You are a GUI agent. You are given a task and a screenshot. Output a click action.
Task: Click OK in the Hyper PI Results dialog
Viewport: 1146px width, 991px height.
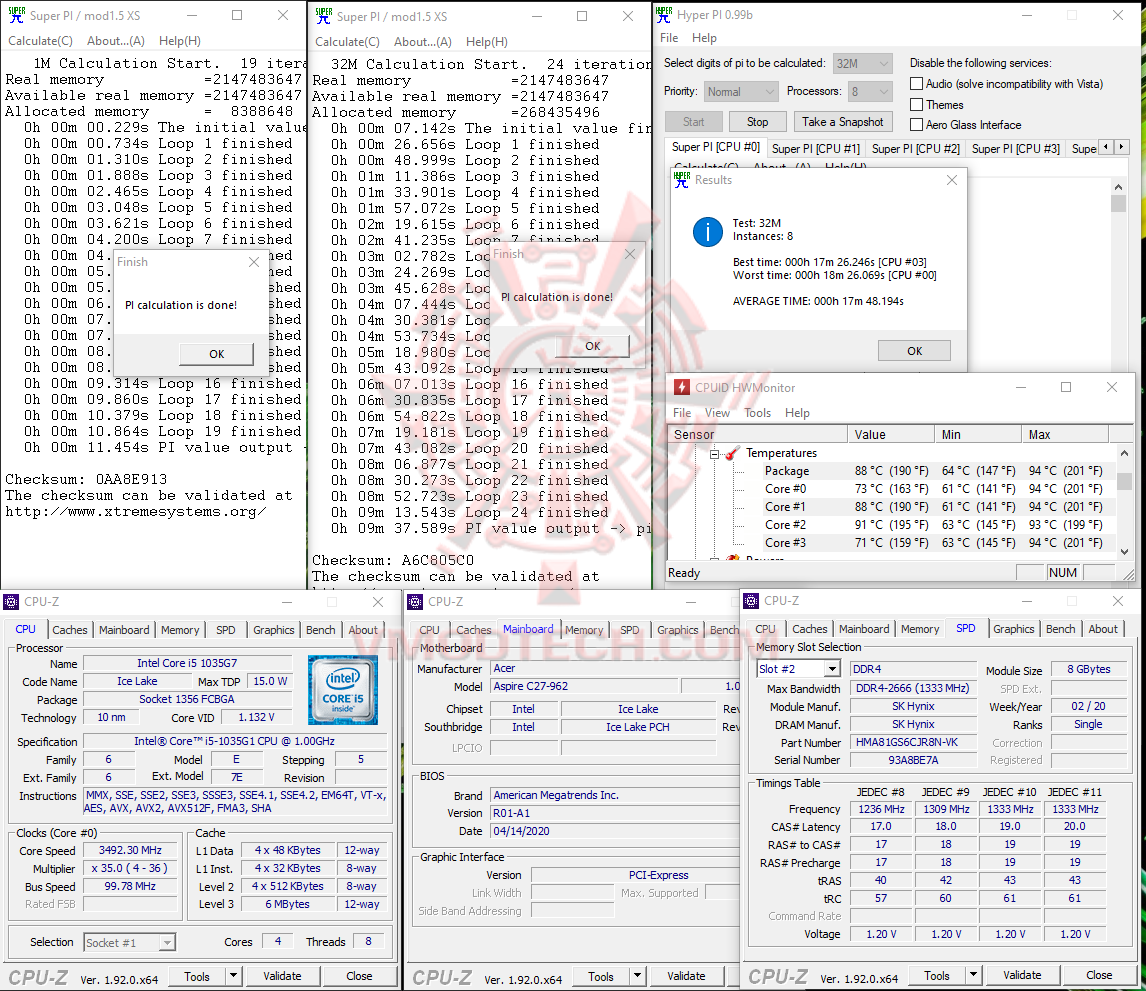click(x=914, y=352)
